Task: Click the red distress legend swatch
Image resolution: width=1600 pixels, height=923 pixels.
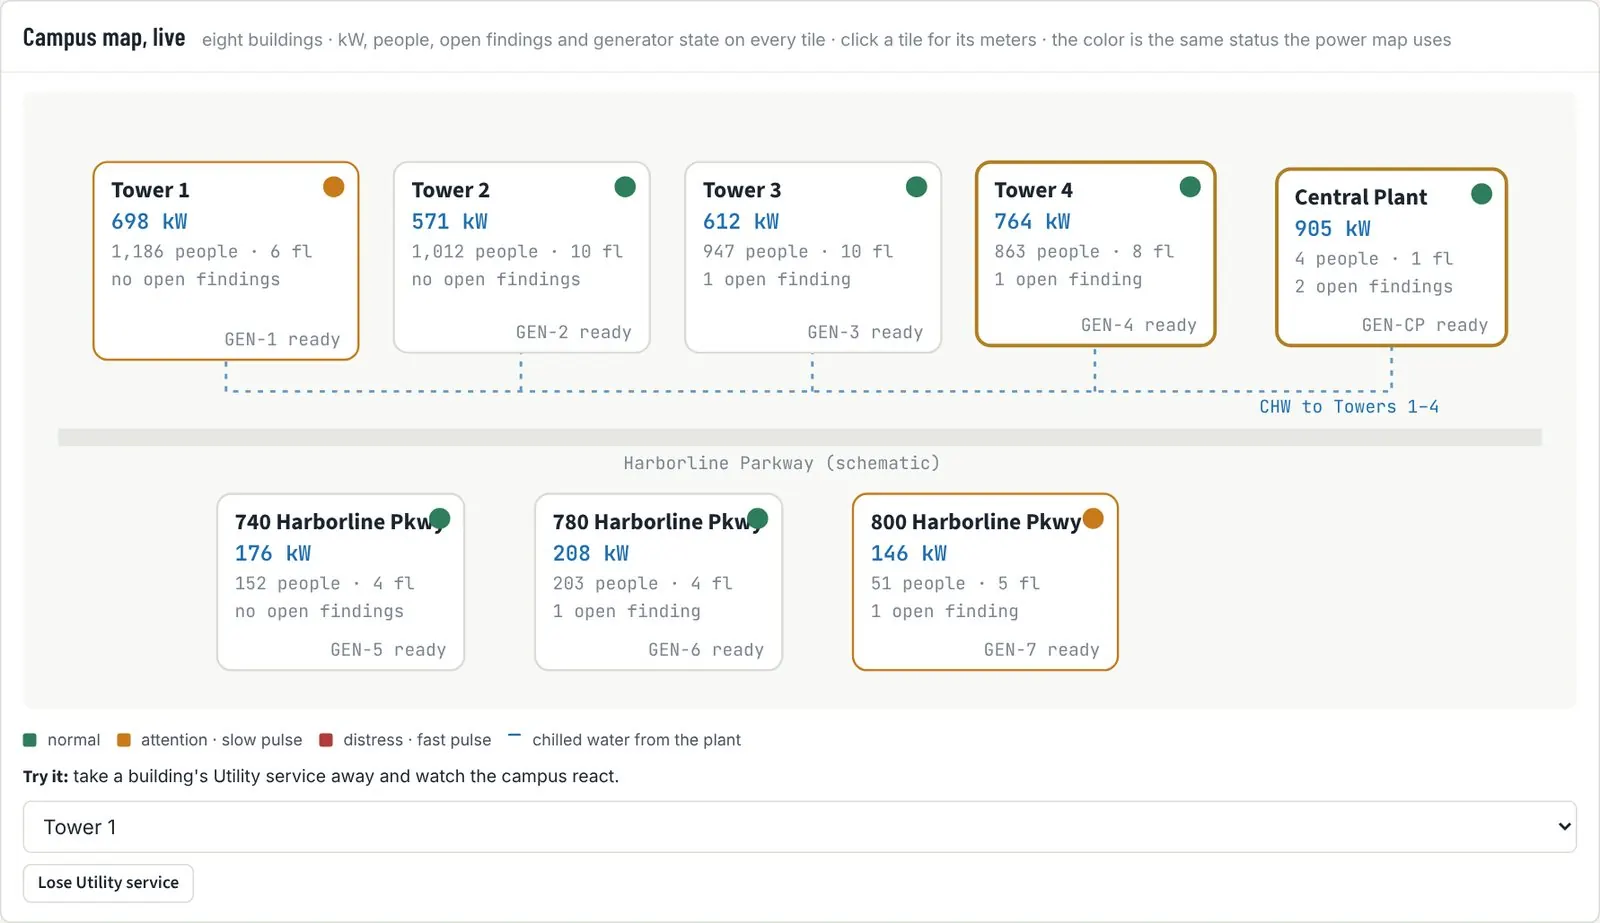Action: [326, 740]
